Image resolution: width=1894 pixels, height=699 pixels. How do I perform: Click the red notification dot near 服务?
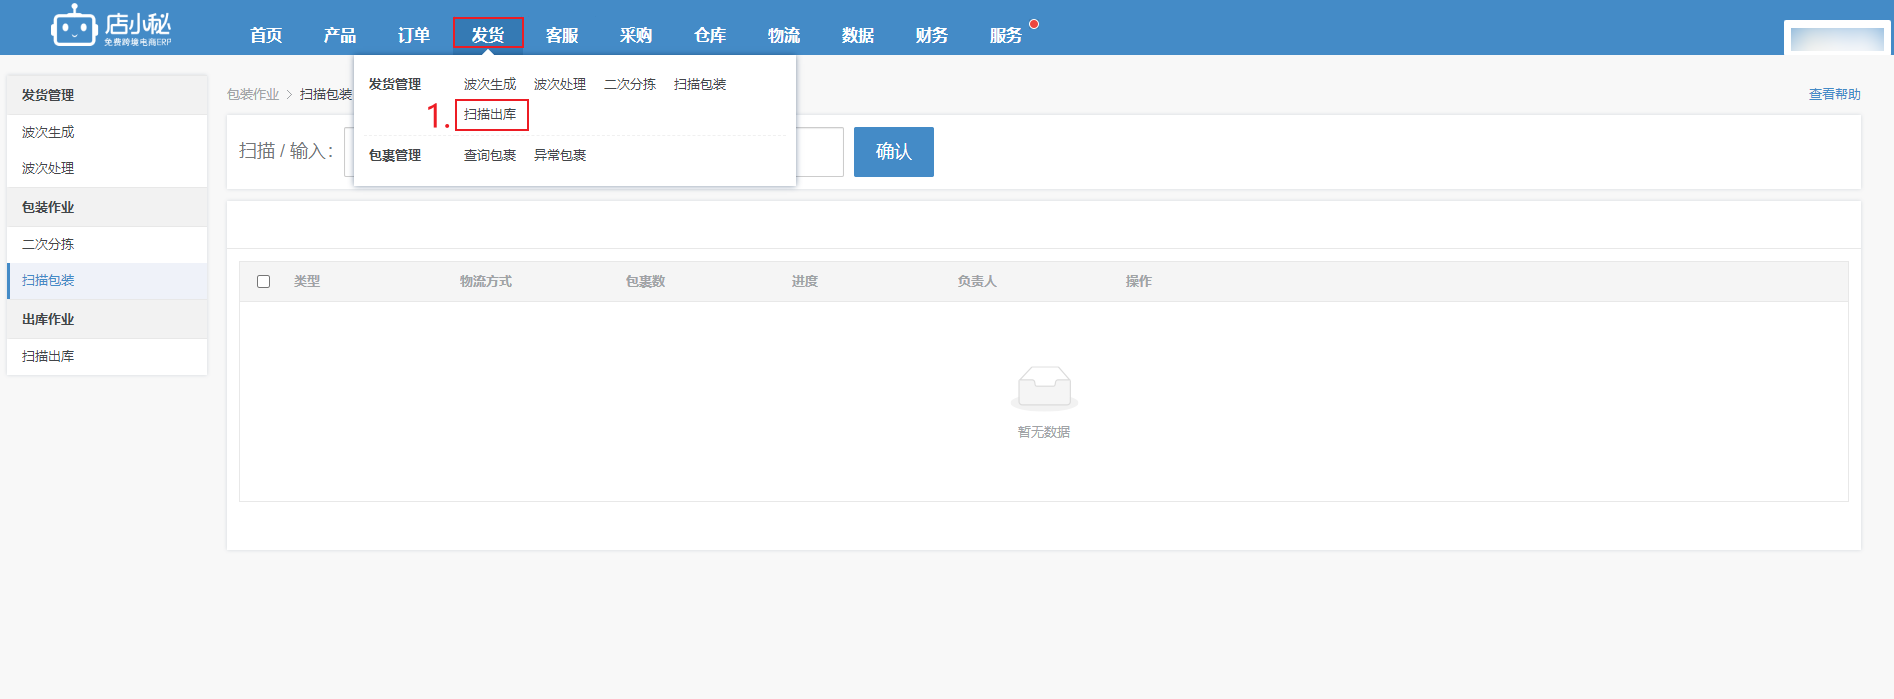click(1034, 24)
